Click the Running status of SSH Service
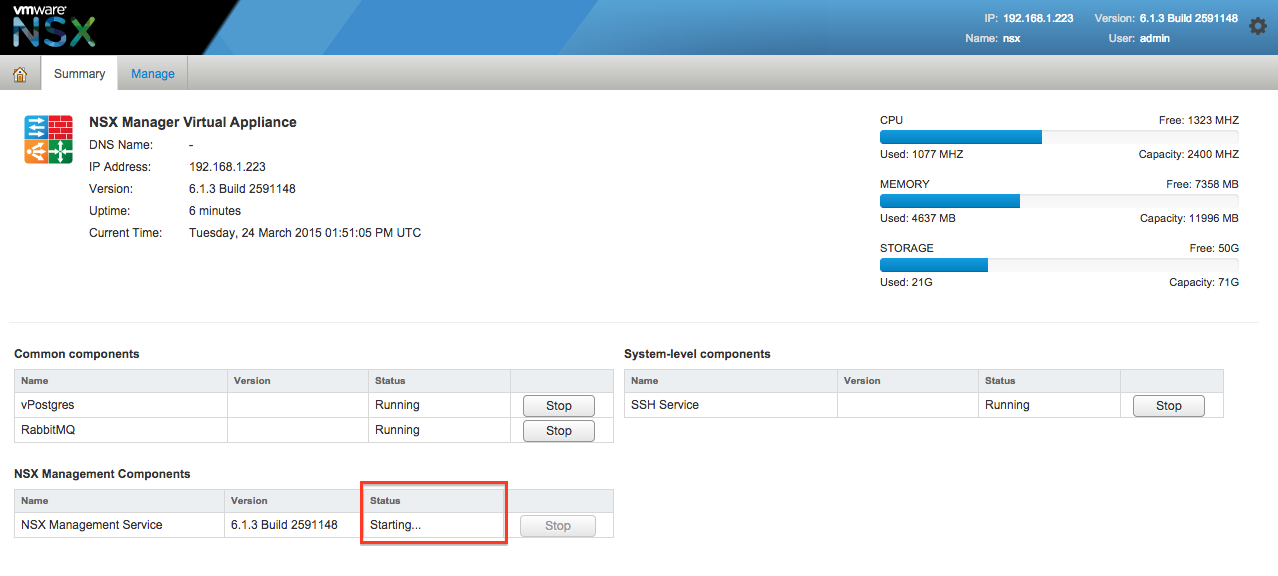Viewport: 1278px width, 576px height. (x=1007, y=405)
